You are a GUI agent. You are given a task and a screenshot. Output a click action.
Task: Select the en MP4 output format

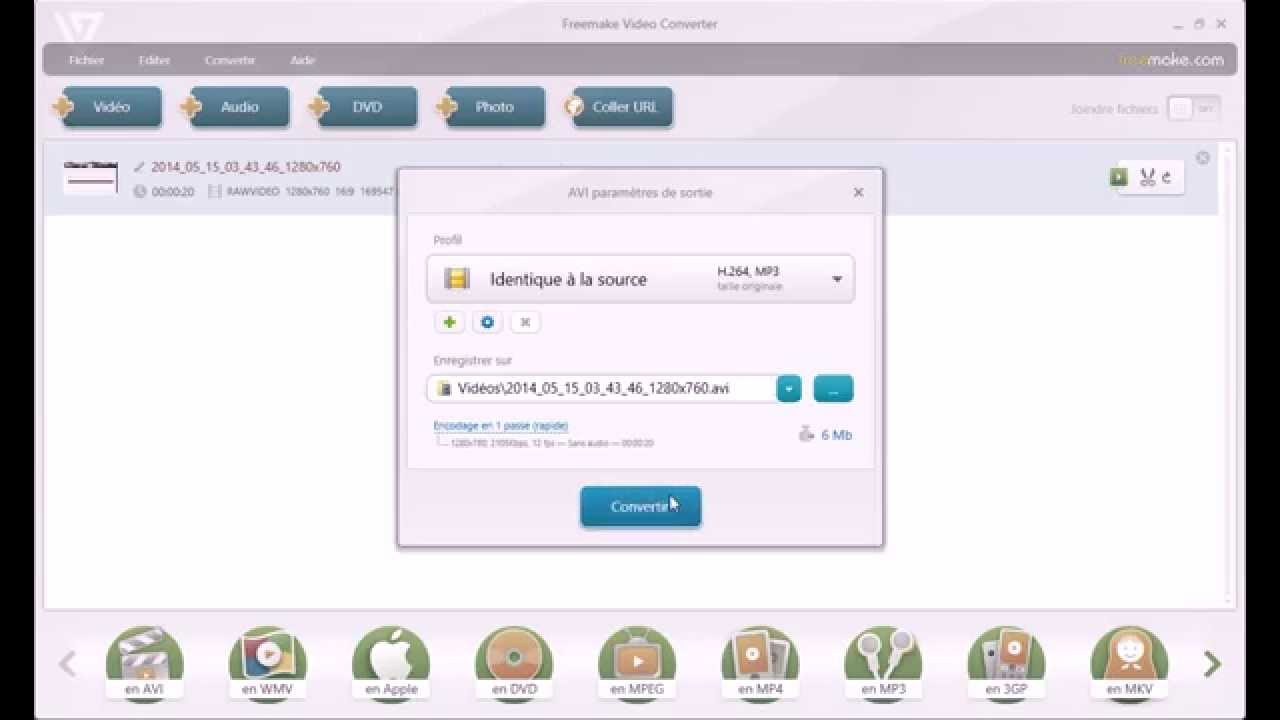coord(760,663)
